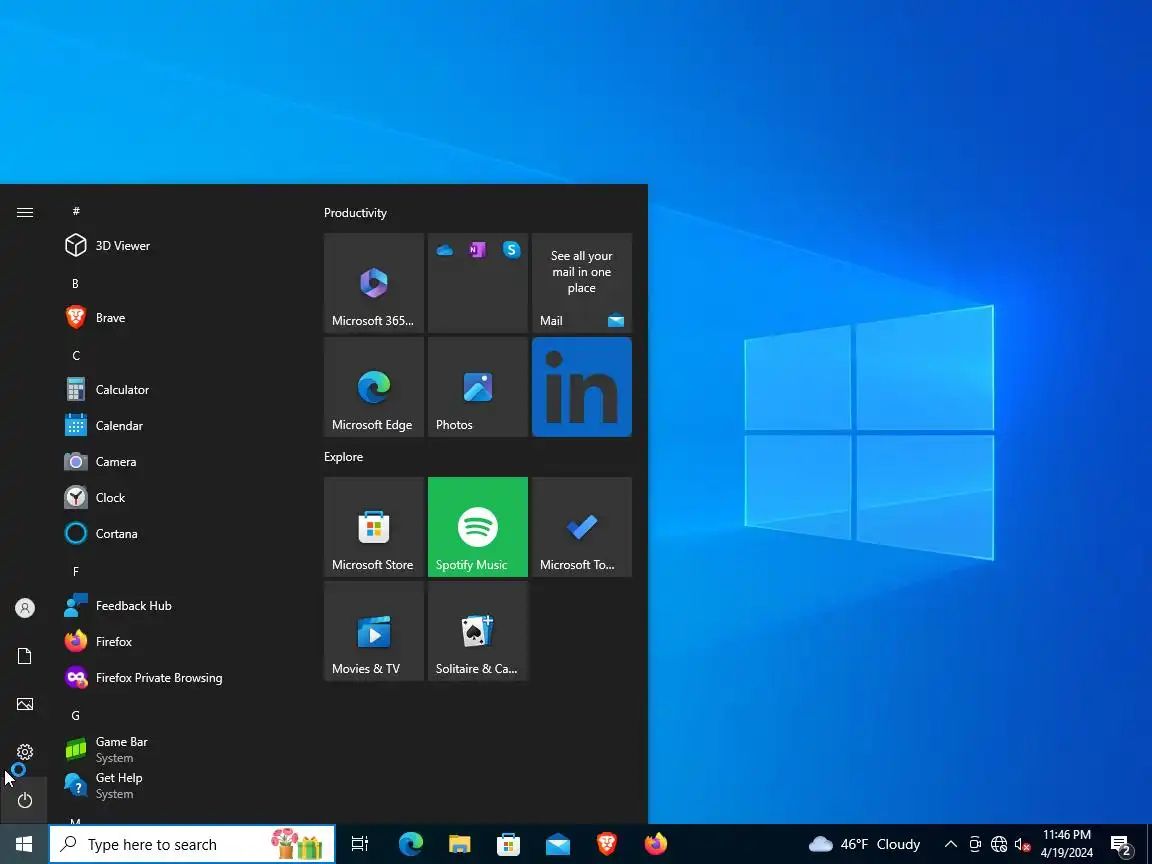Open the Calendar app
Viewport: 1152px width, 864px height.
pos(176,425)
